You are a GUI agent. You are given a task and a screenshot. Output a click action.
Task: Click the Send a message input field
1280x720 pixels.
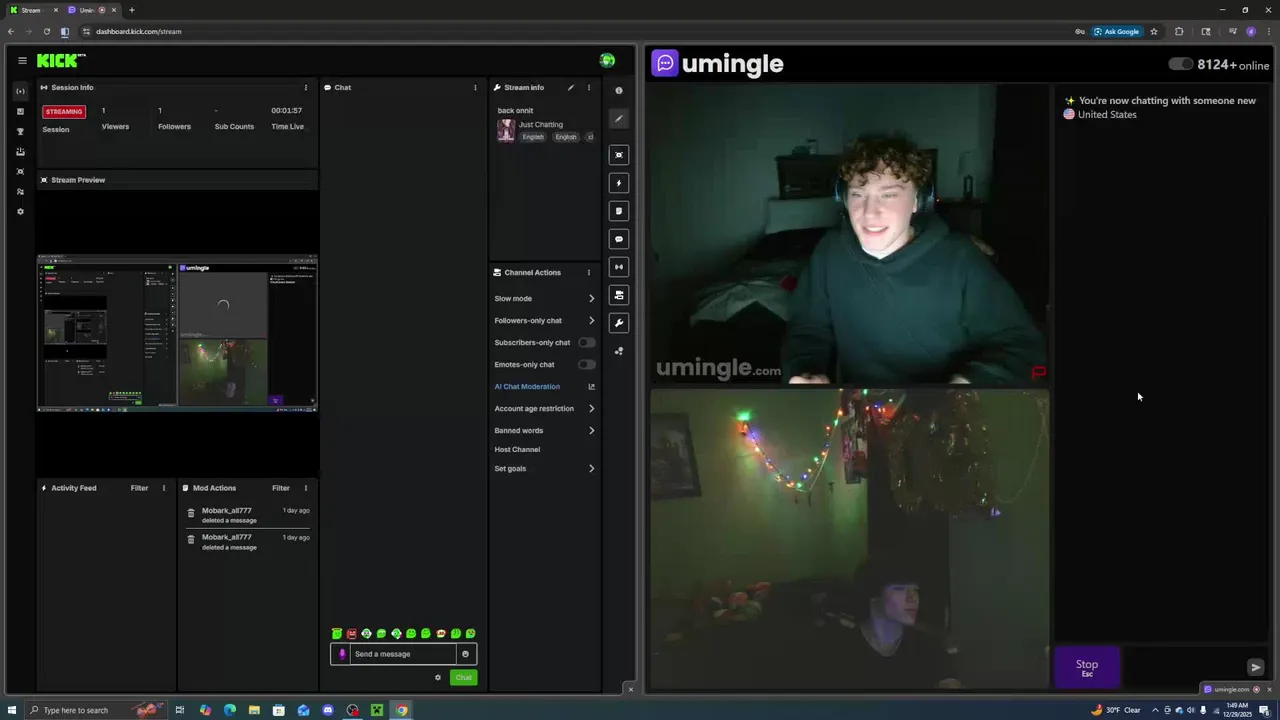point(403,654)
